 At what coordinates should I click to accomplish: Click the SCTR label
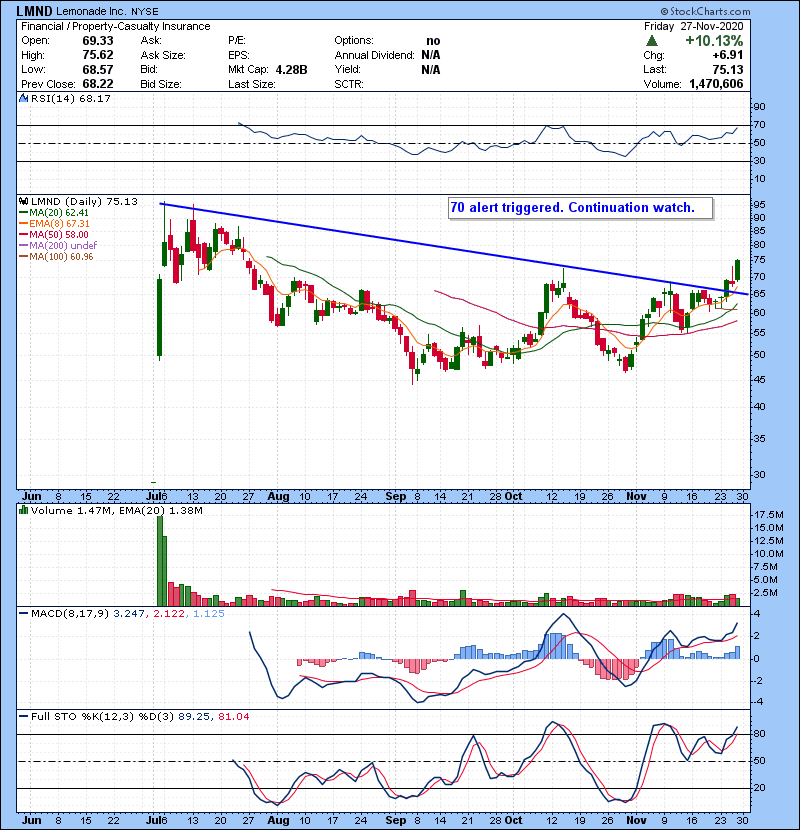tap(349, 84)
